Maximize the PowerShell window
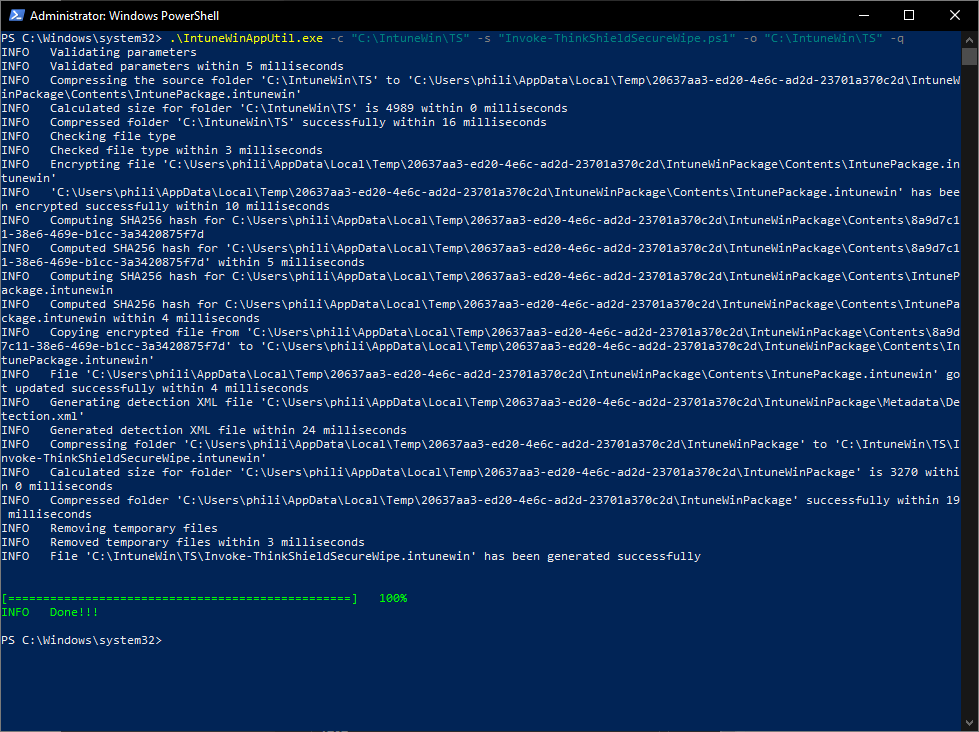Screen dimensions: 979x732 coord(909,15)
